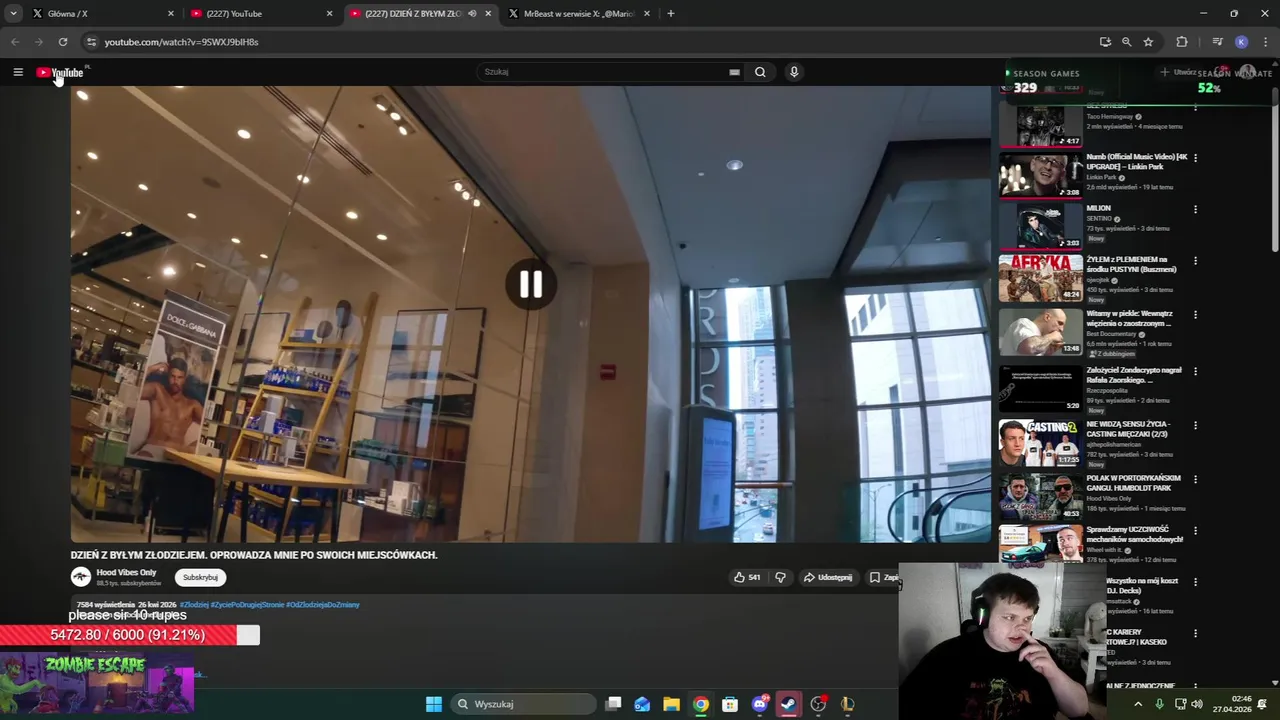This screenshot has width=1280, height=720.
Task: Open Discord from the taskbar
Action: [760, 704]
